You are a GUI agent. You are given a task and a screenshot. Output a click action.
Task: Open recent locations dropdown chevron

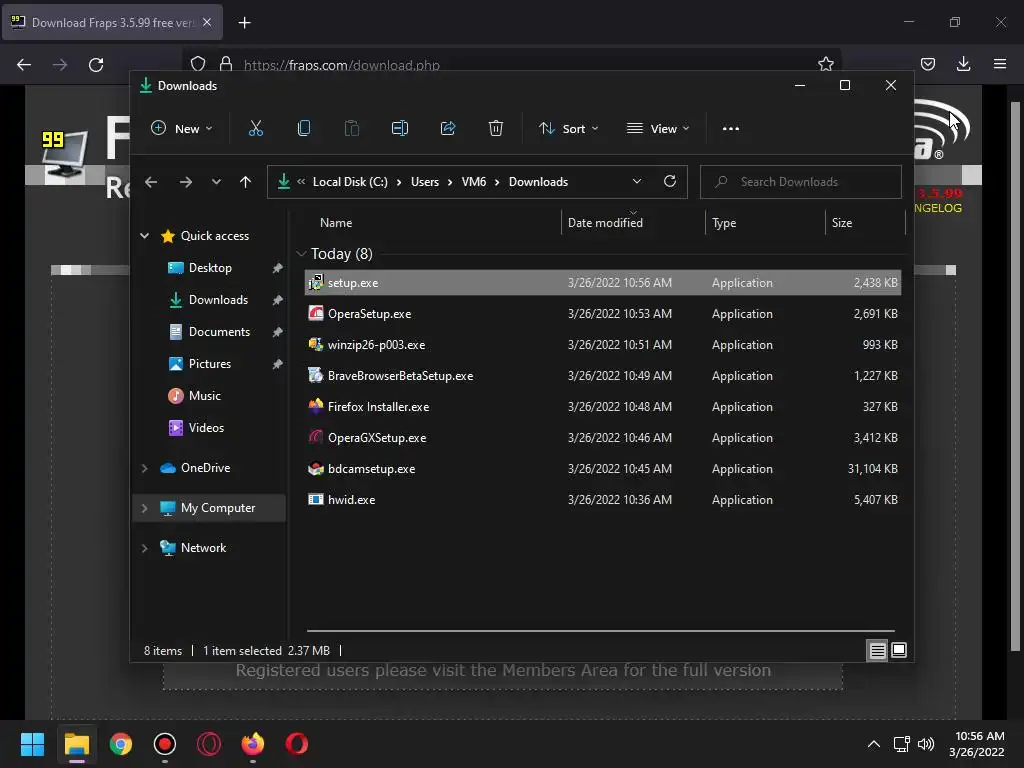point(216,182)
